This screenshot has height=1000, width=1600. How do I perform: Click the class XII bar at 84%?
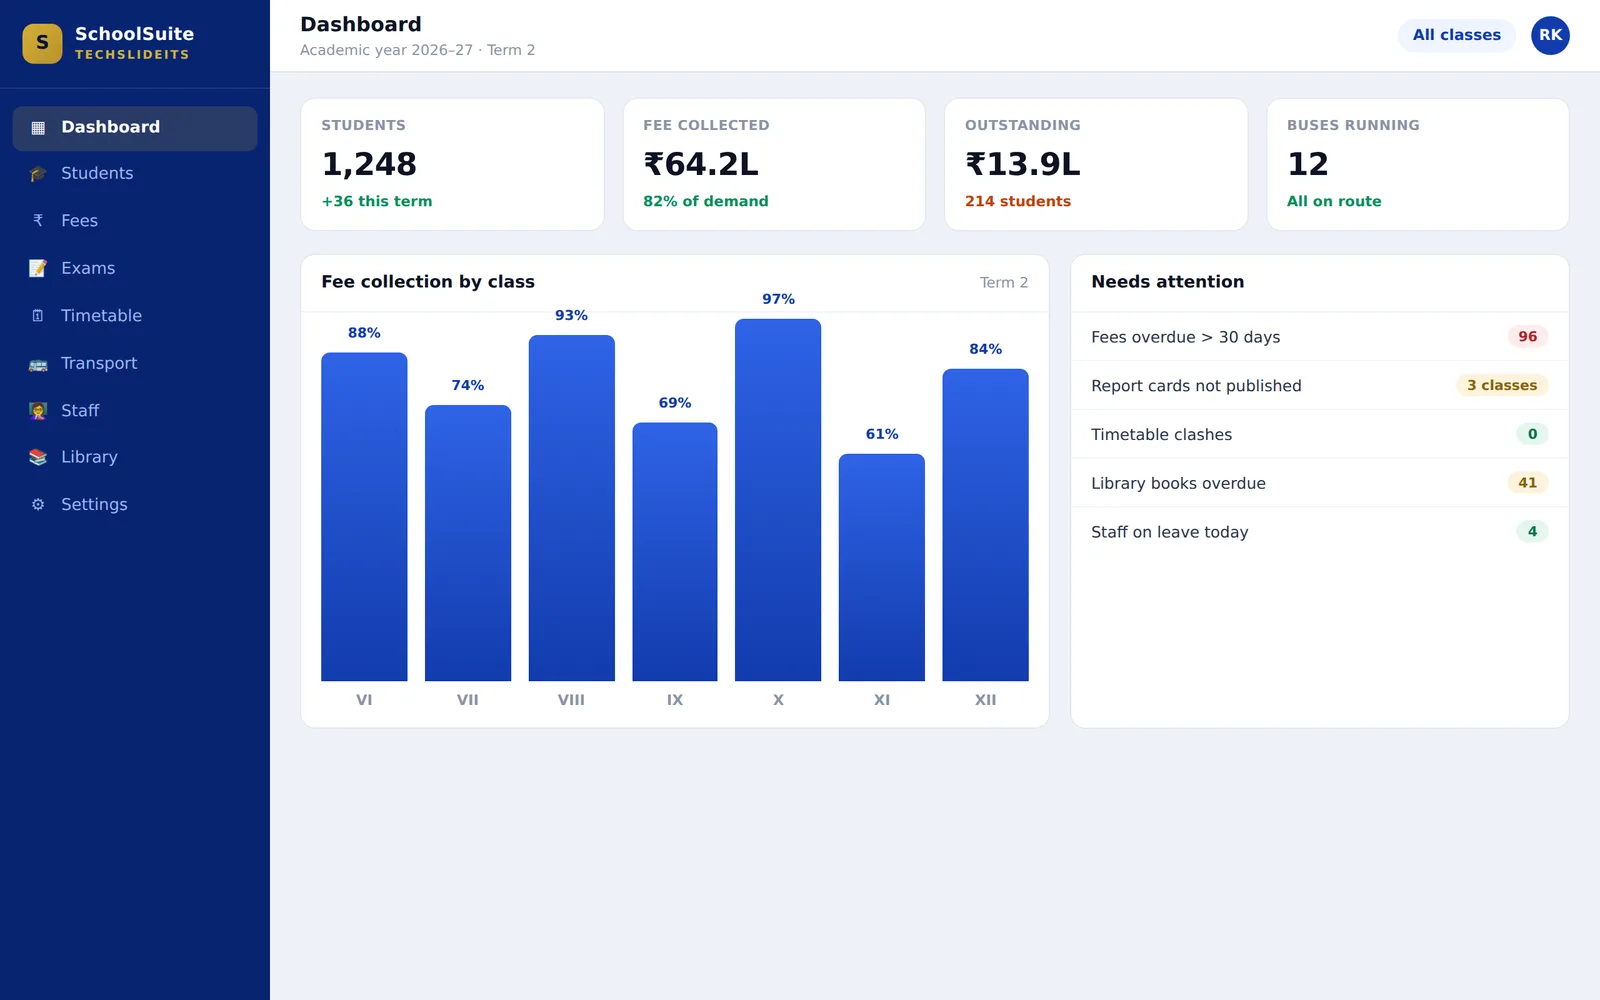[x=985, y=525]
